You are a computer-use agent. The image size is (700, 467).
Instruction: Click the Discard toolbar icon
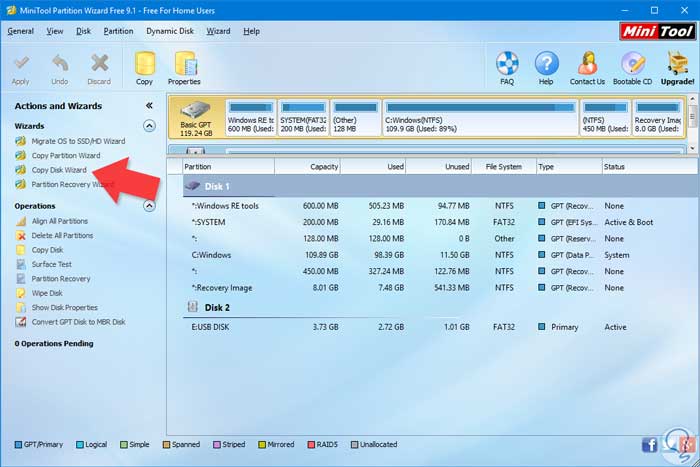tap(99, 64)
